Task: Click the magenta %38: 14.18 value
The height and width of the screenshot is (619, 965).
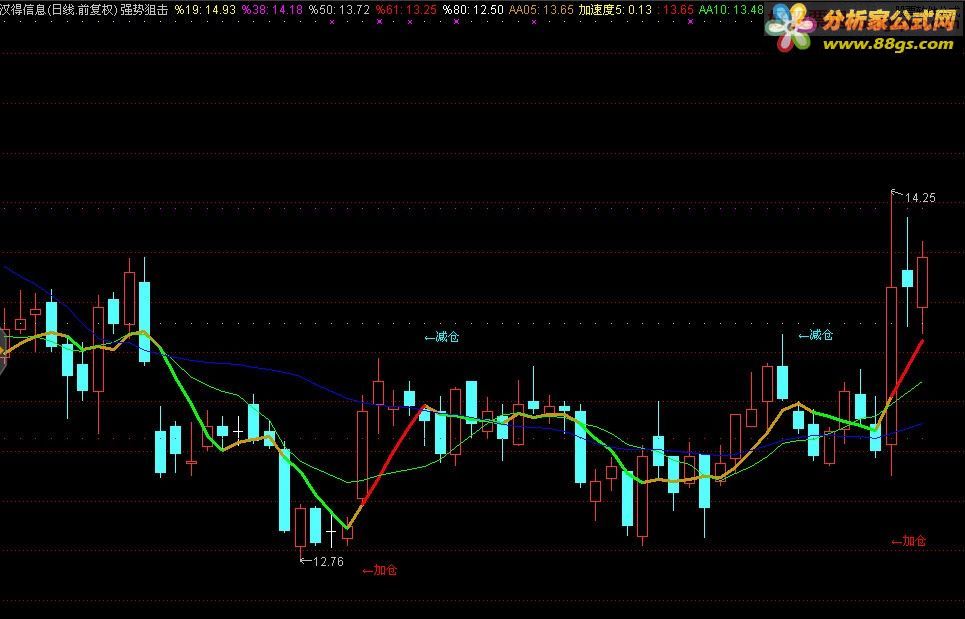Action: coord(272,10)
